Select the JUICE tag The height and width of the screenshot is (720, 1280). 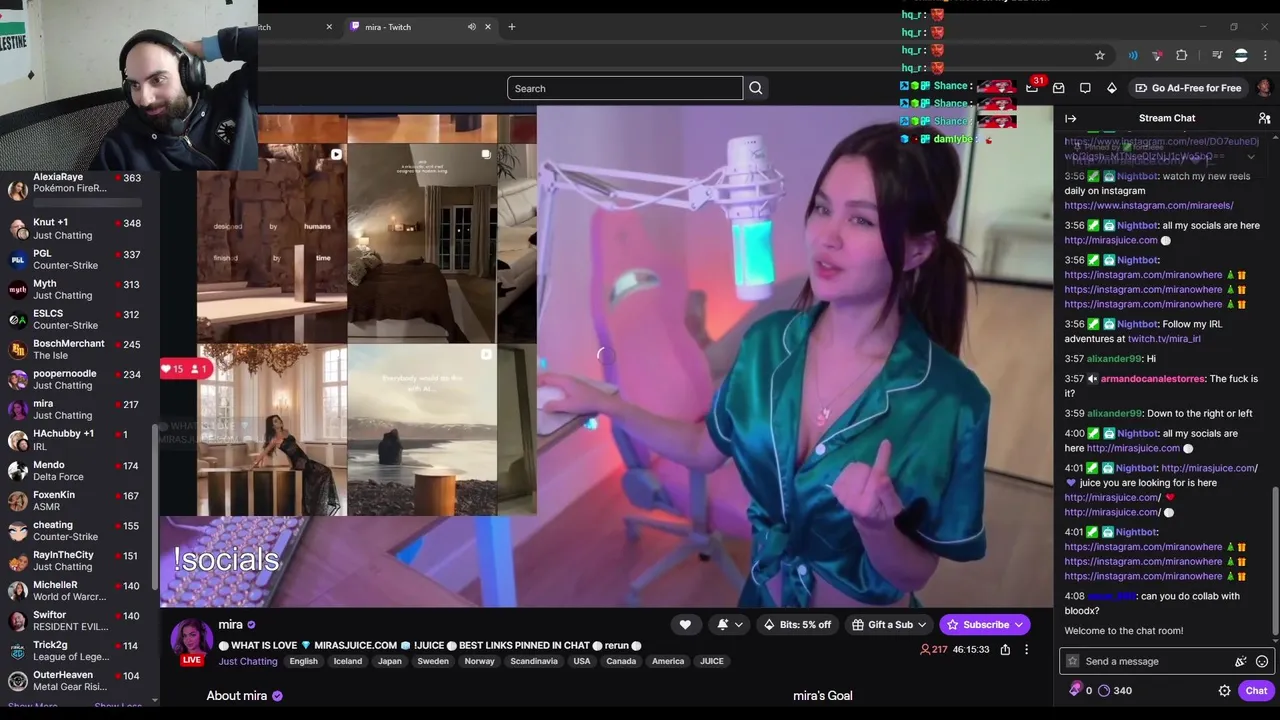pos(712,661)
